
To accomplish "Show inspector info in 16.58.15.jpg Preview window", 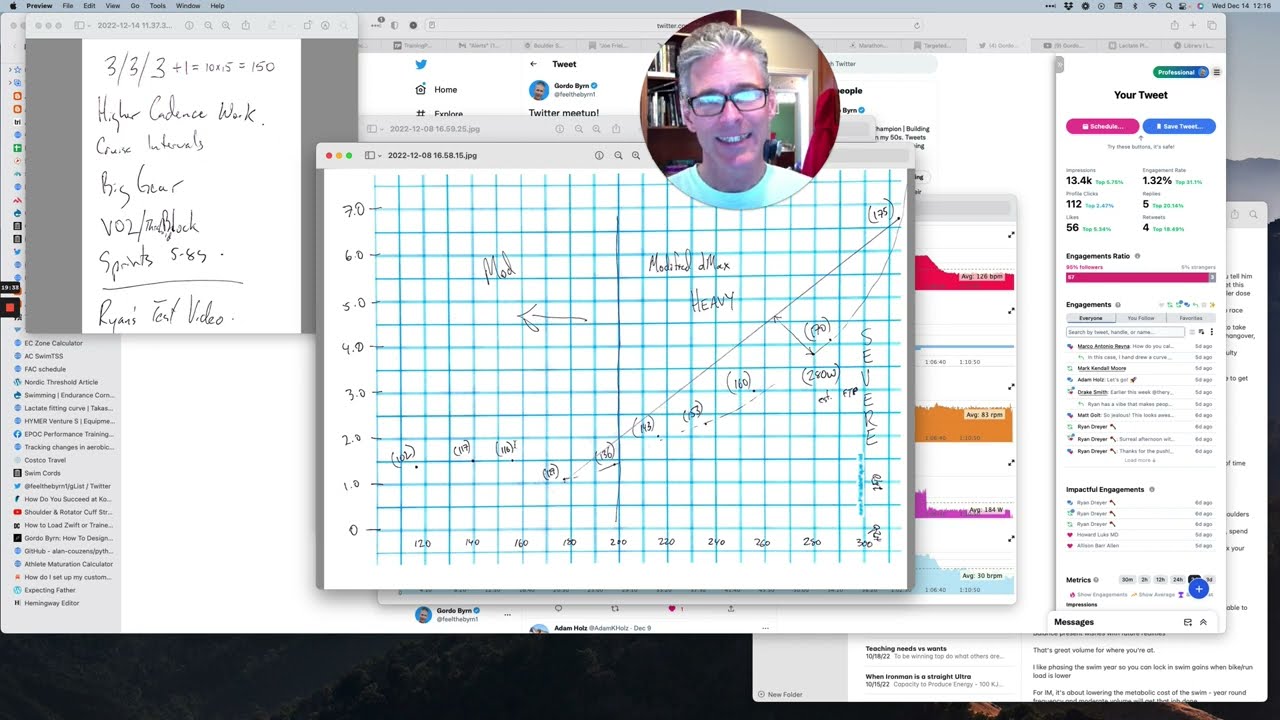I will pos(599,155).
